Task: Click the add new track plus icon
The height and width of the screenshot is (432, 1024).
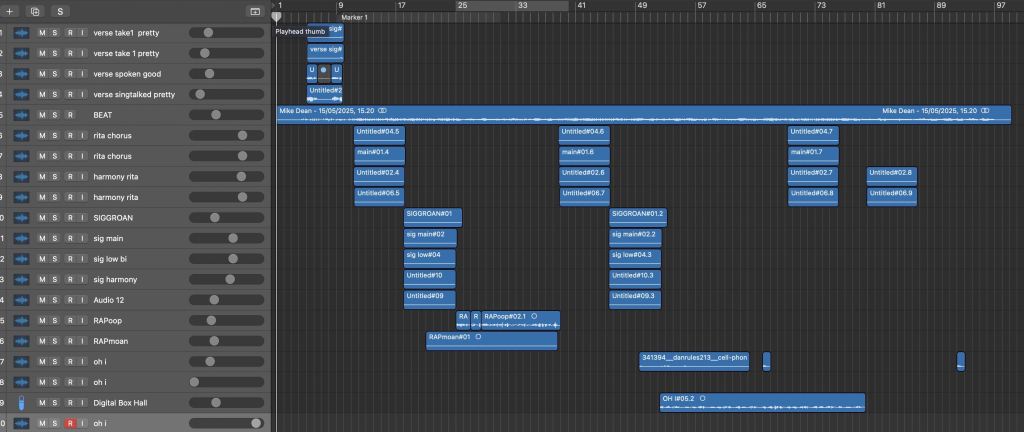Action: point(11,11)
